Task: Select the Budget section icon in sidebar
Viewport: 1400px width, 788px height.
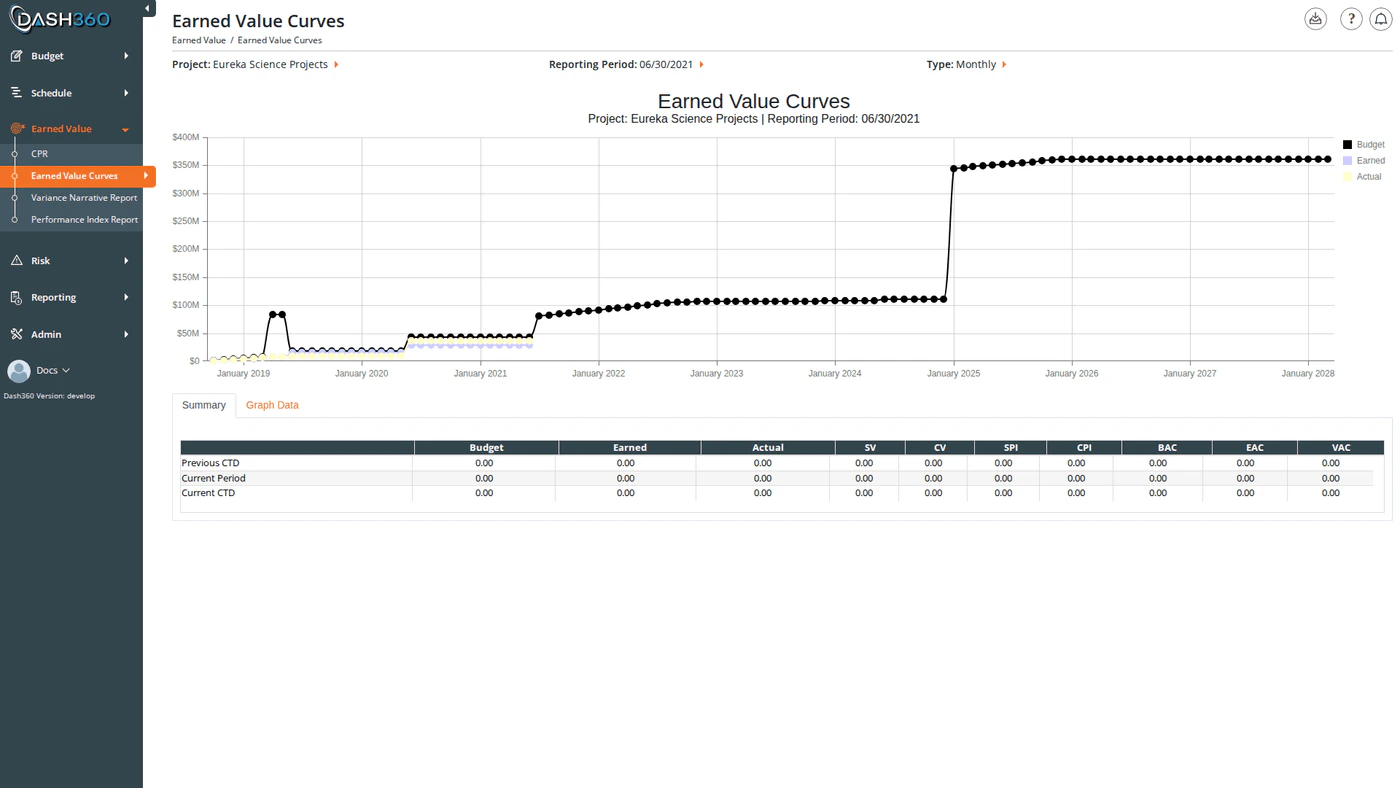Action: pyautogui.click(x=15, y=55)
